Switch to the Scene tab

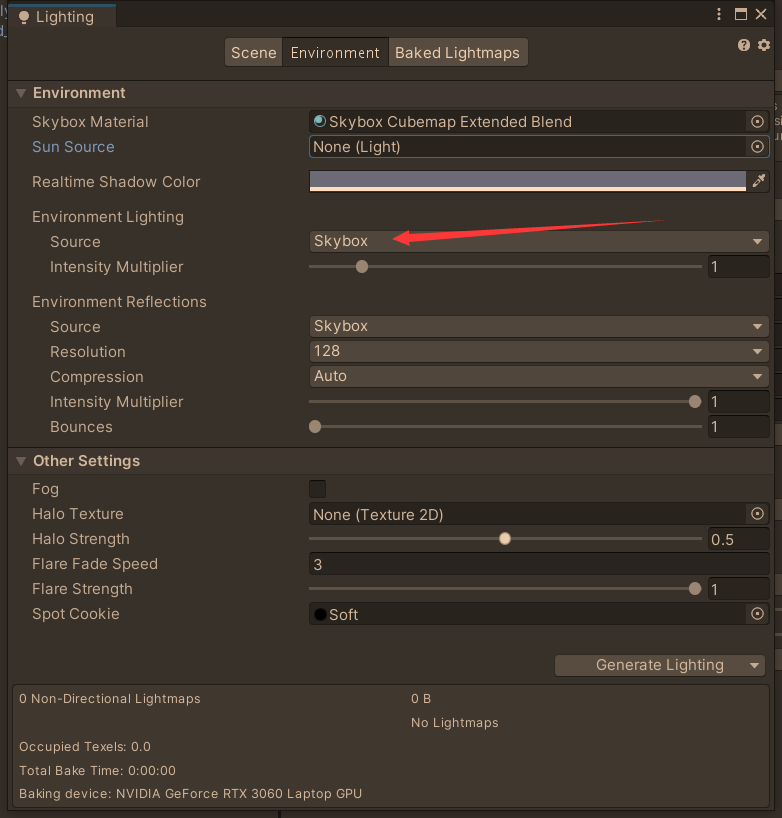tap(253, 52)
